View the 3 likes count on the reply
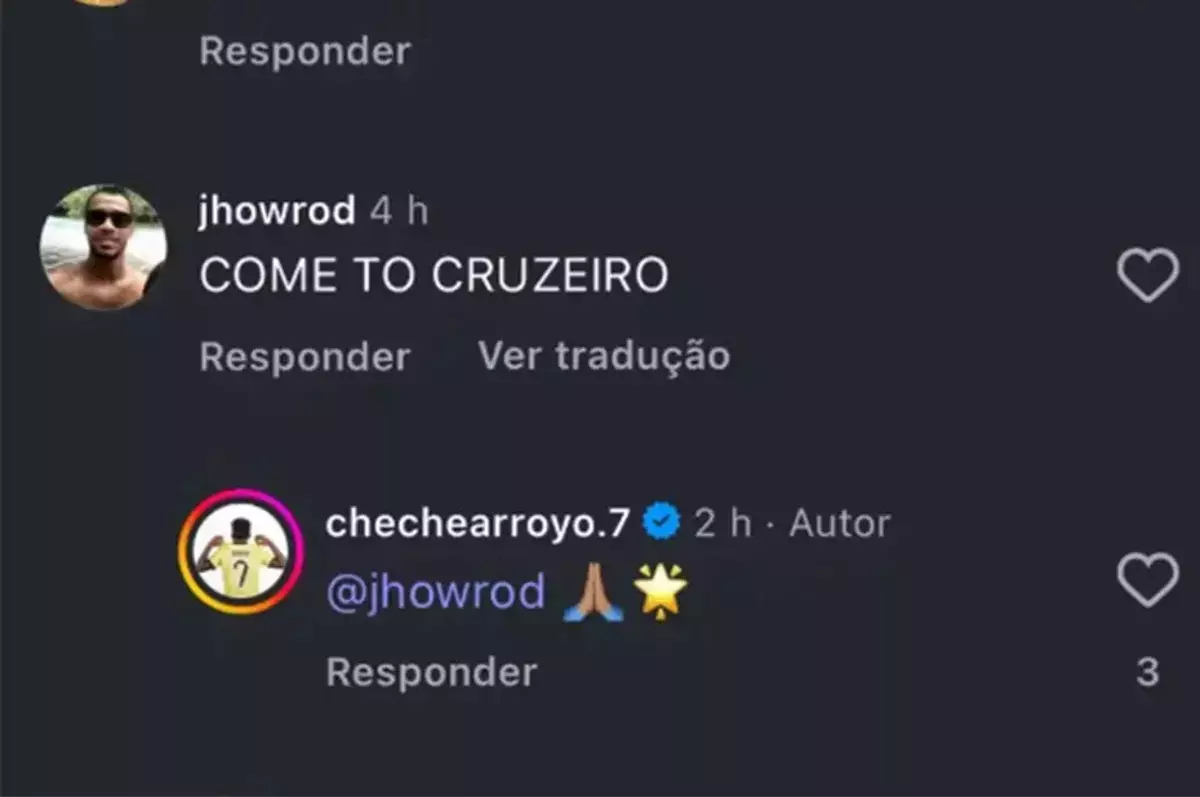Image resolution: width=1200 pixels, height=797 pixels. 1148,672
